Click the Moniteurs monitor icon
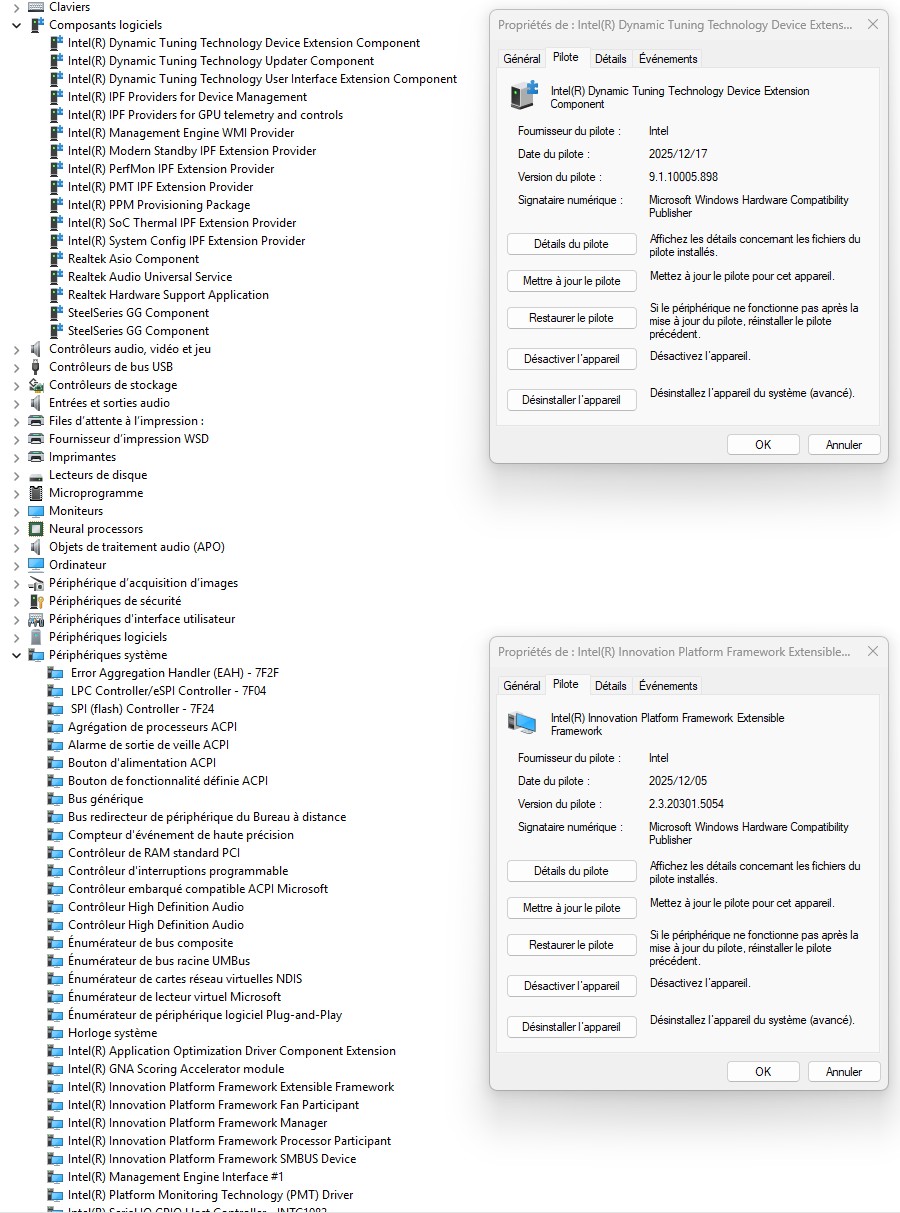Screen dimensions: 900x1213 tap(36, 511)
